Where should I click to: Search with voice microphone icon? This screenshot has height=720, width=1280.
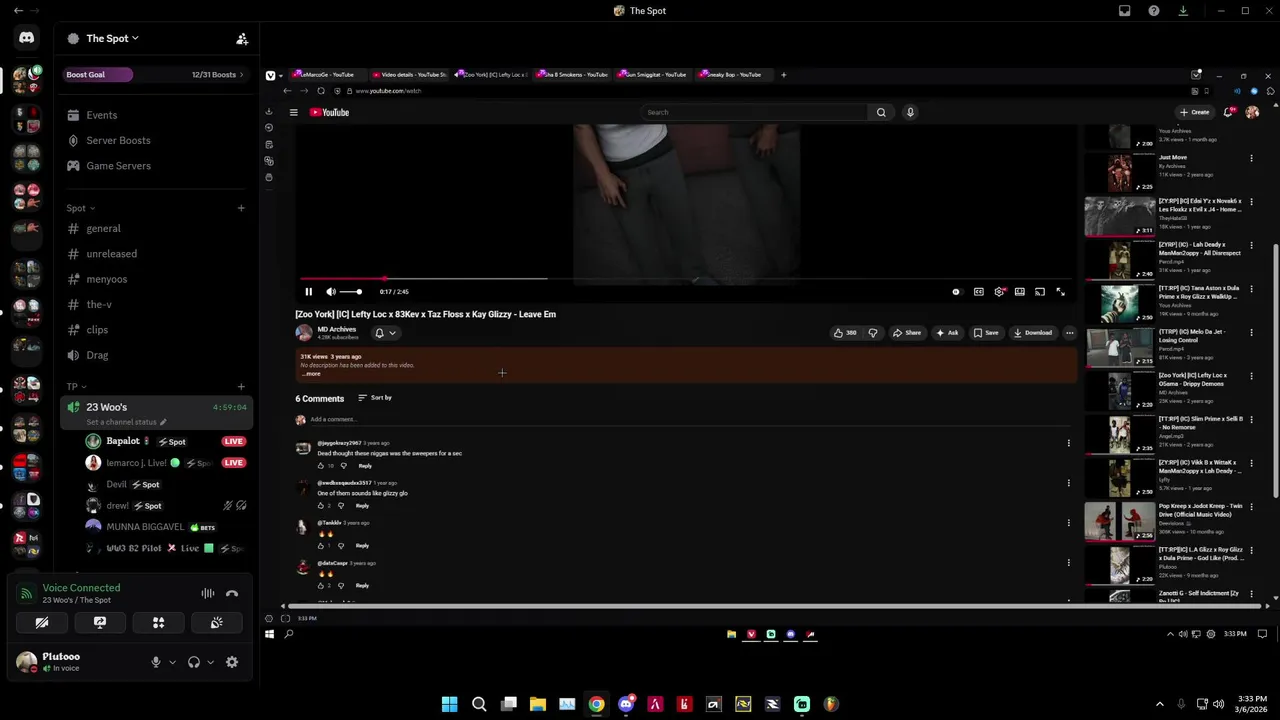click(910, 112)
